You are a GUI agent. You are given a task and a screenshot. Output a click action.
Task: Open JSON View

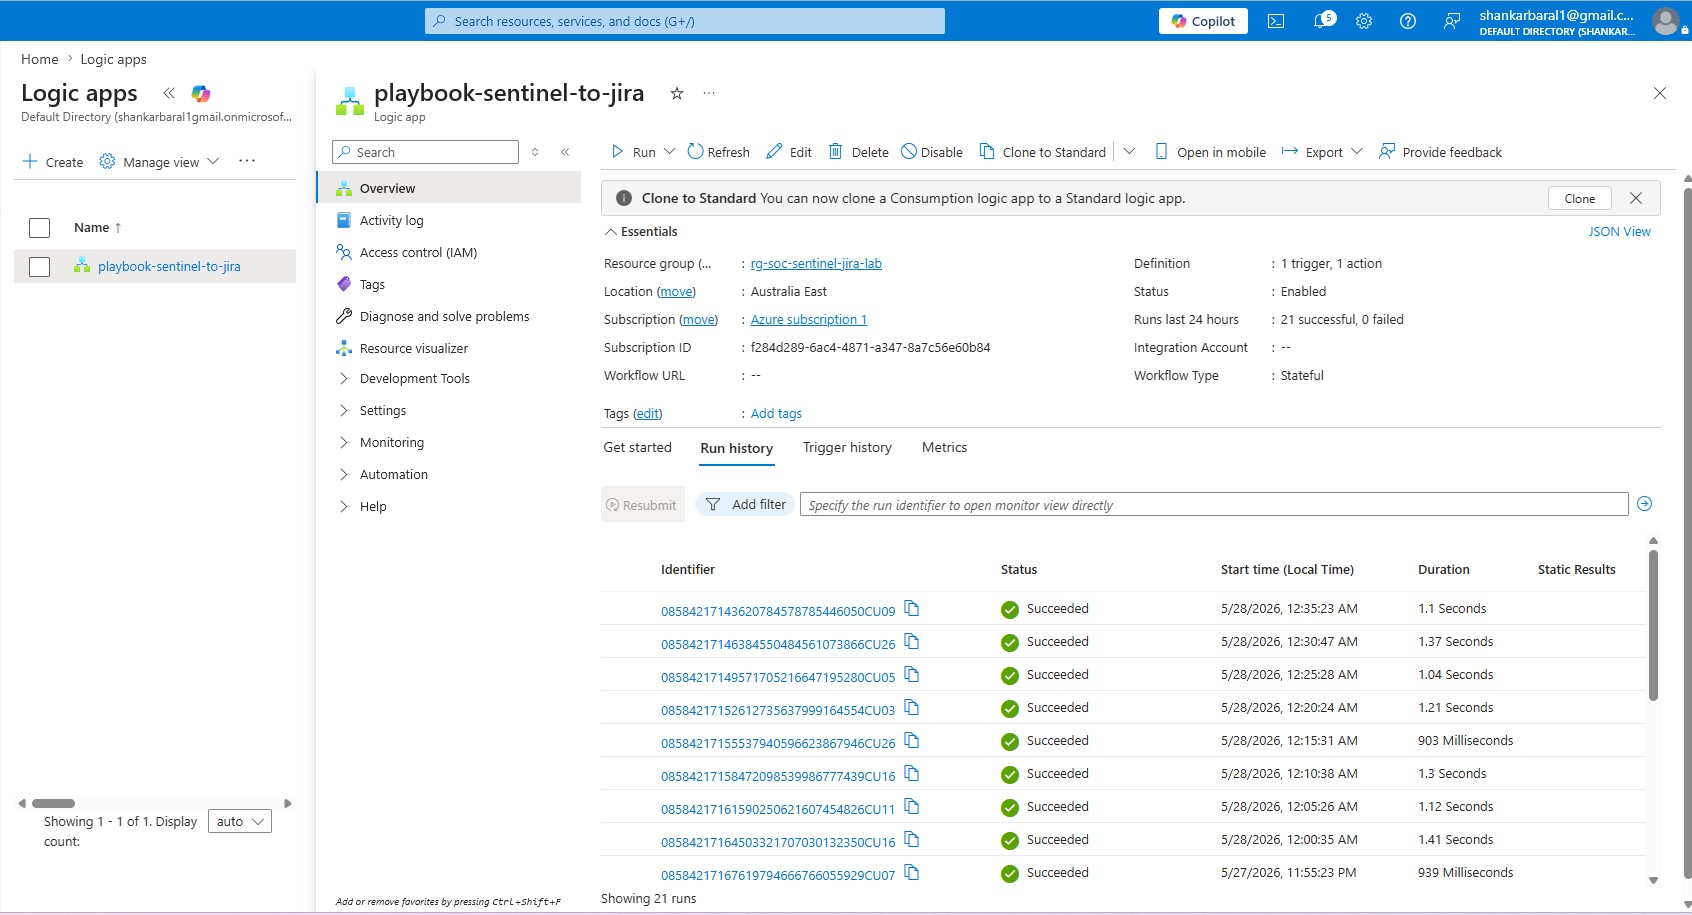coord(1619,231)
